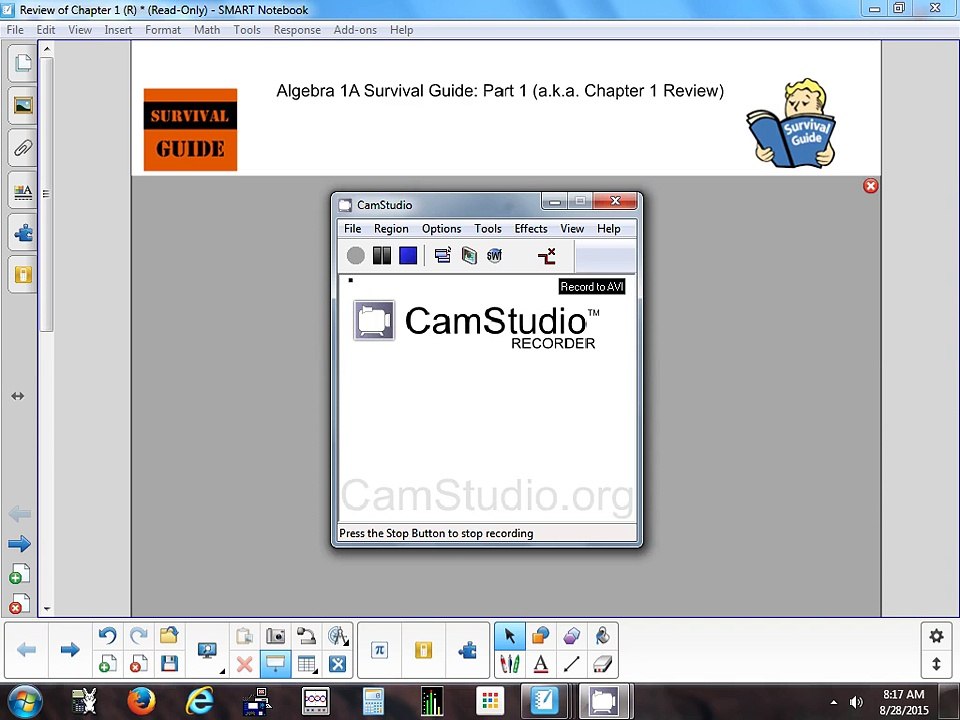Click the red X delete icon in toolbar
960x720 pixels.
[245, 664]
